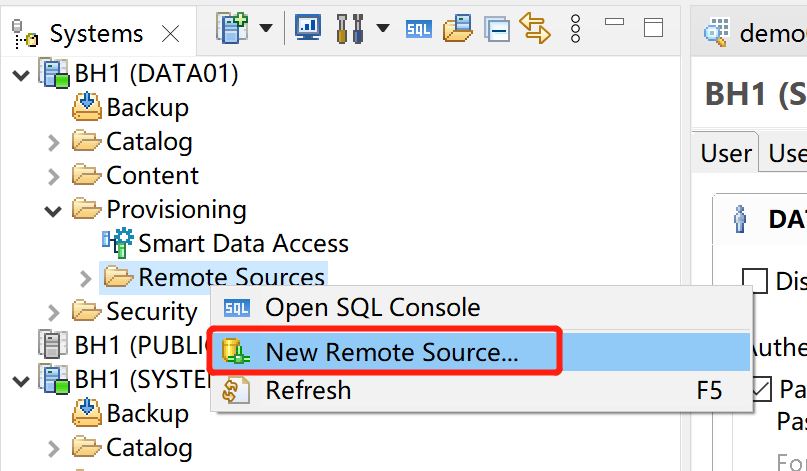The height and width of the screenshot is (471, 807).
Task: Click the folder icon in Systems toolbar
Action: pyautogui.click(x=458, y=27)
